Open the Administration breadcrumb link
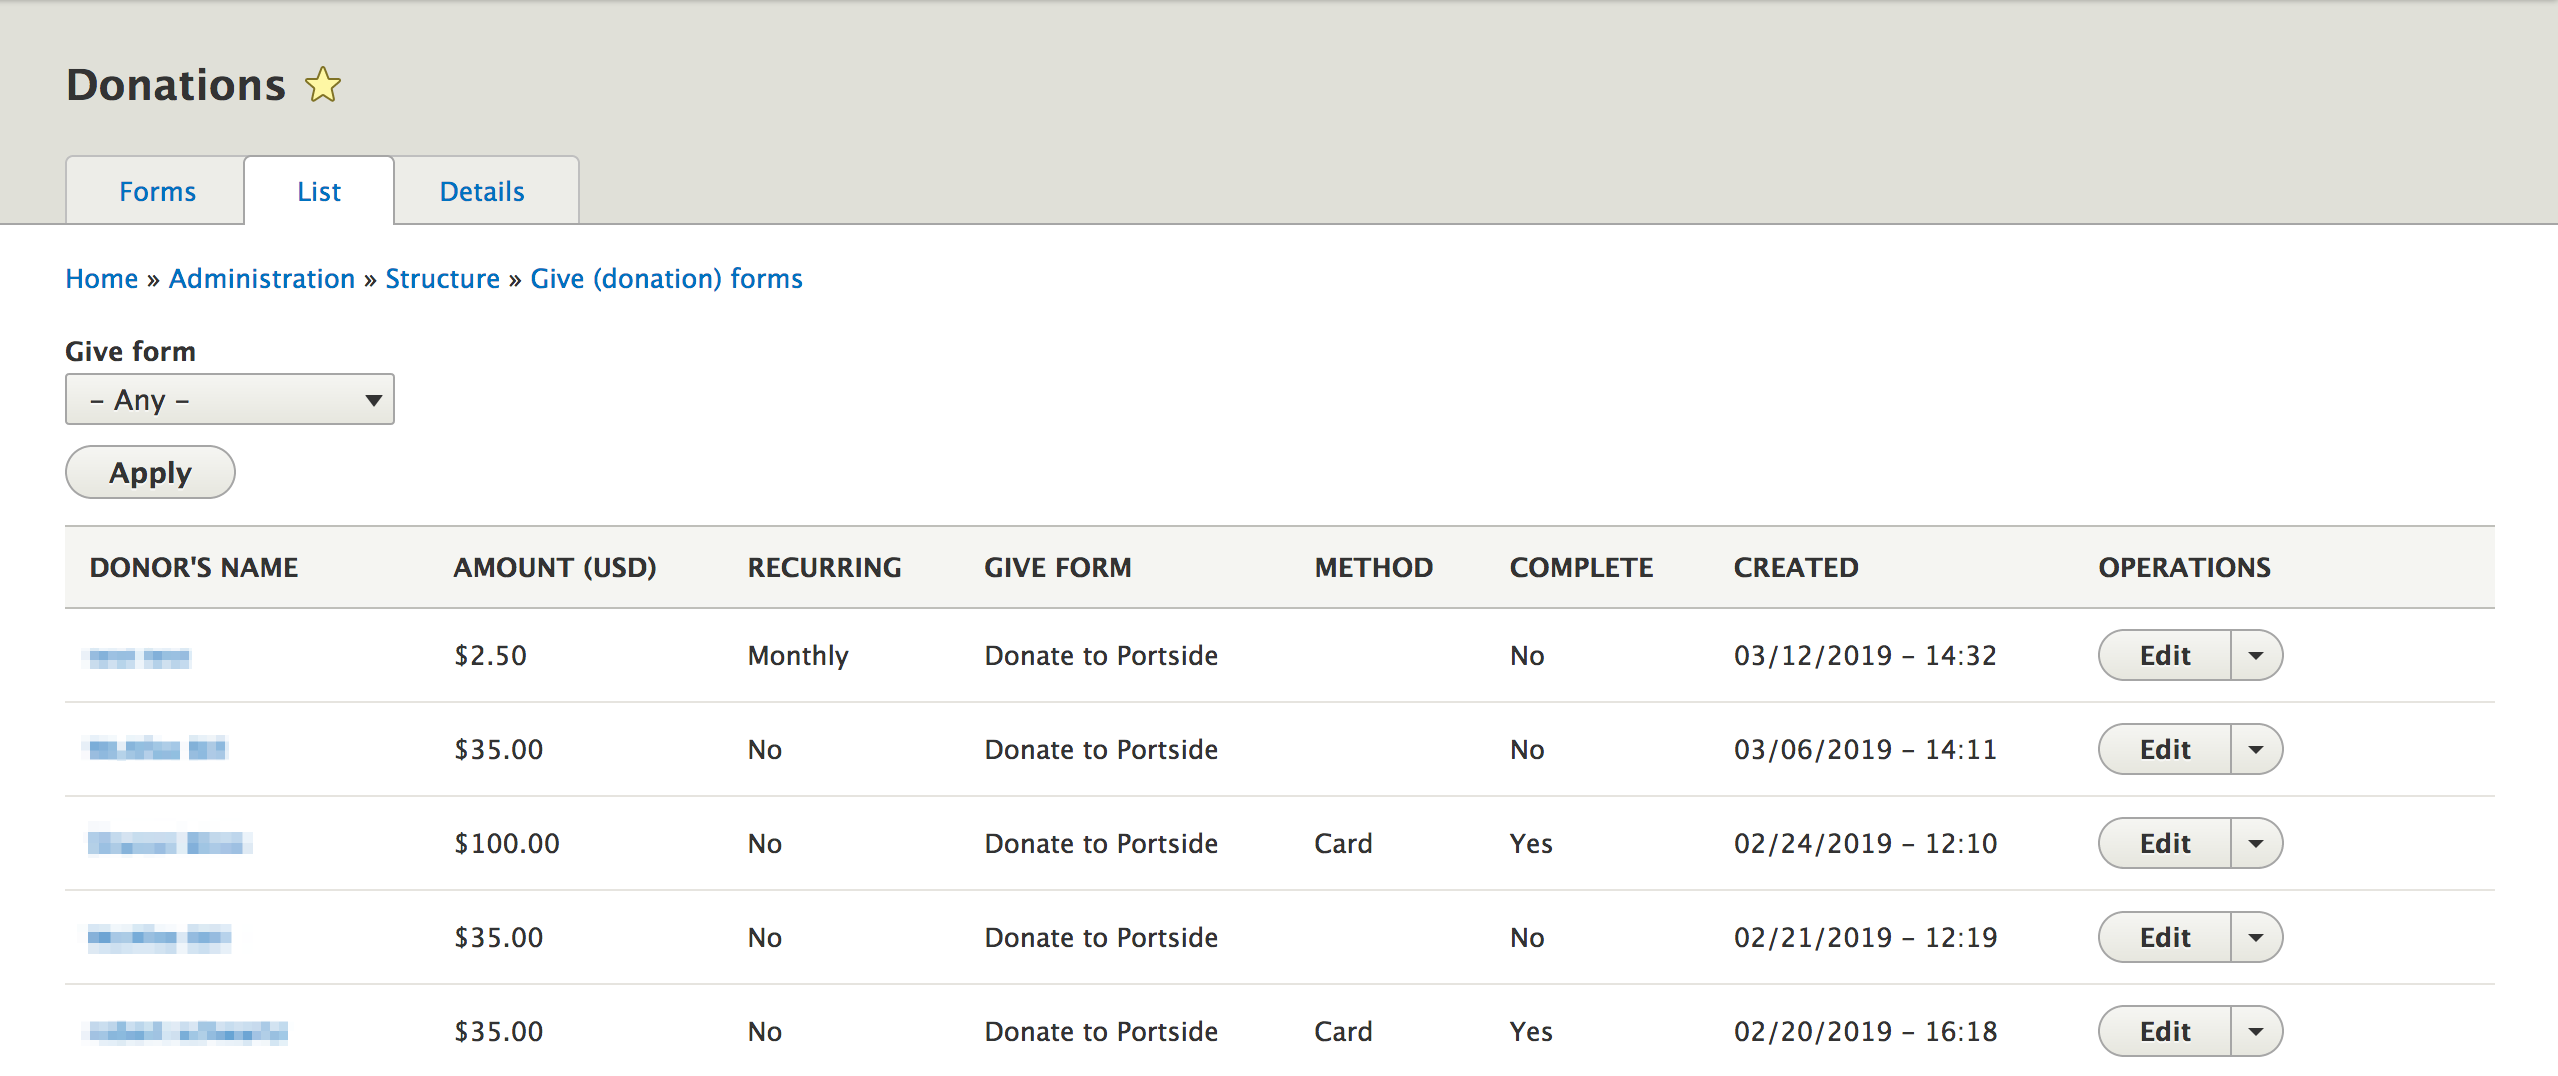This screenshot has height=1076, width=2558. click(261, 278)
